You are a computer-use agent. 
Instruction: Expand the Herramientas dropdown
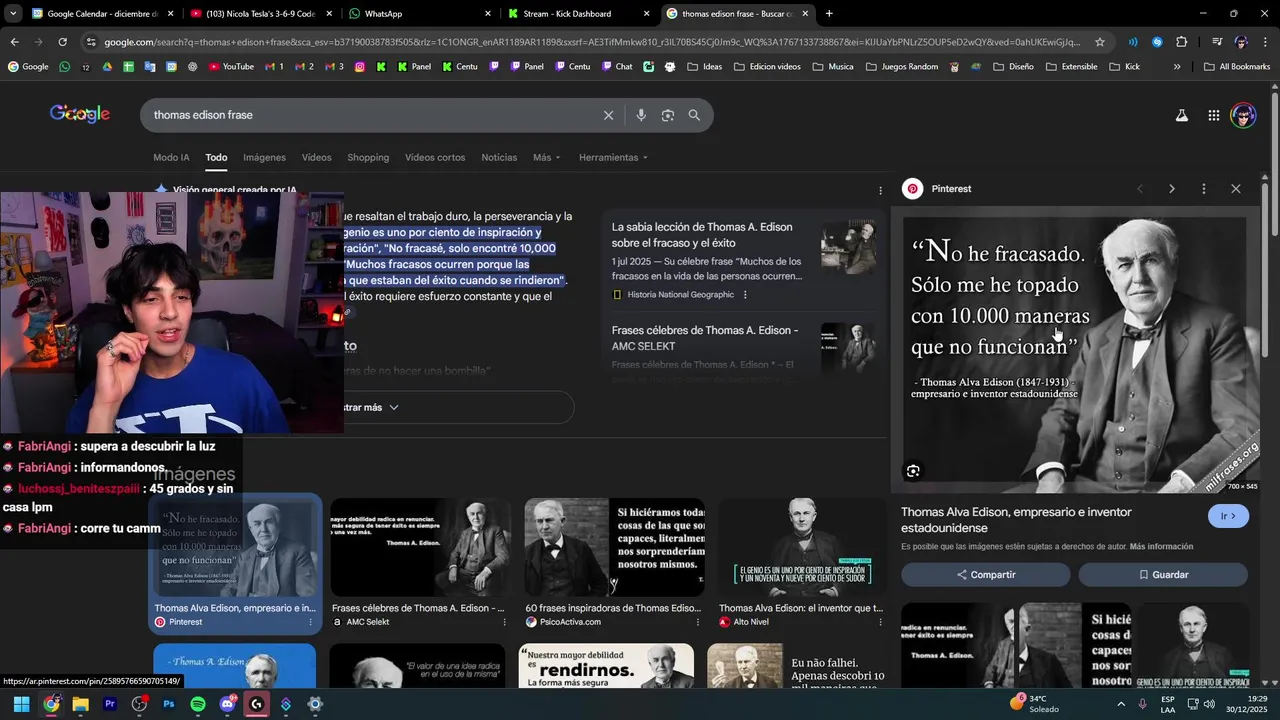613,158
